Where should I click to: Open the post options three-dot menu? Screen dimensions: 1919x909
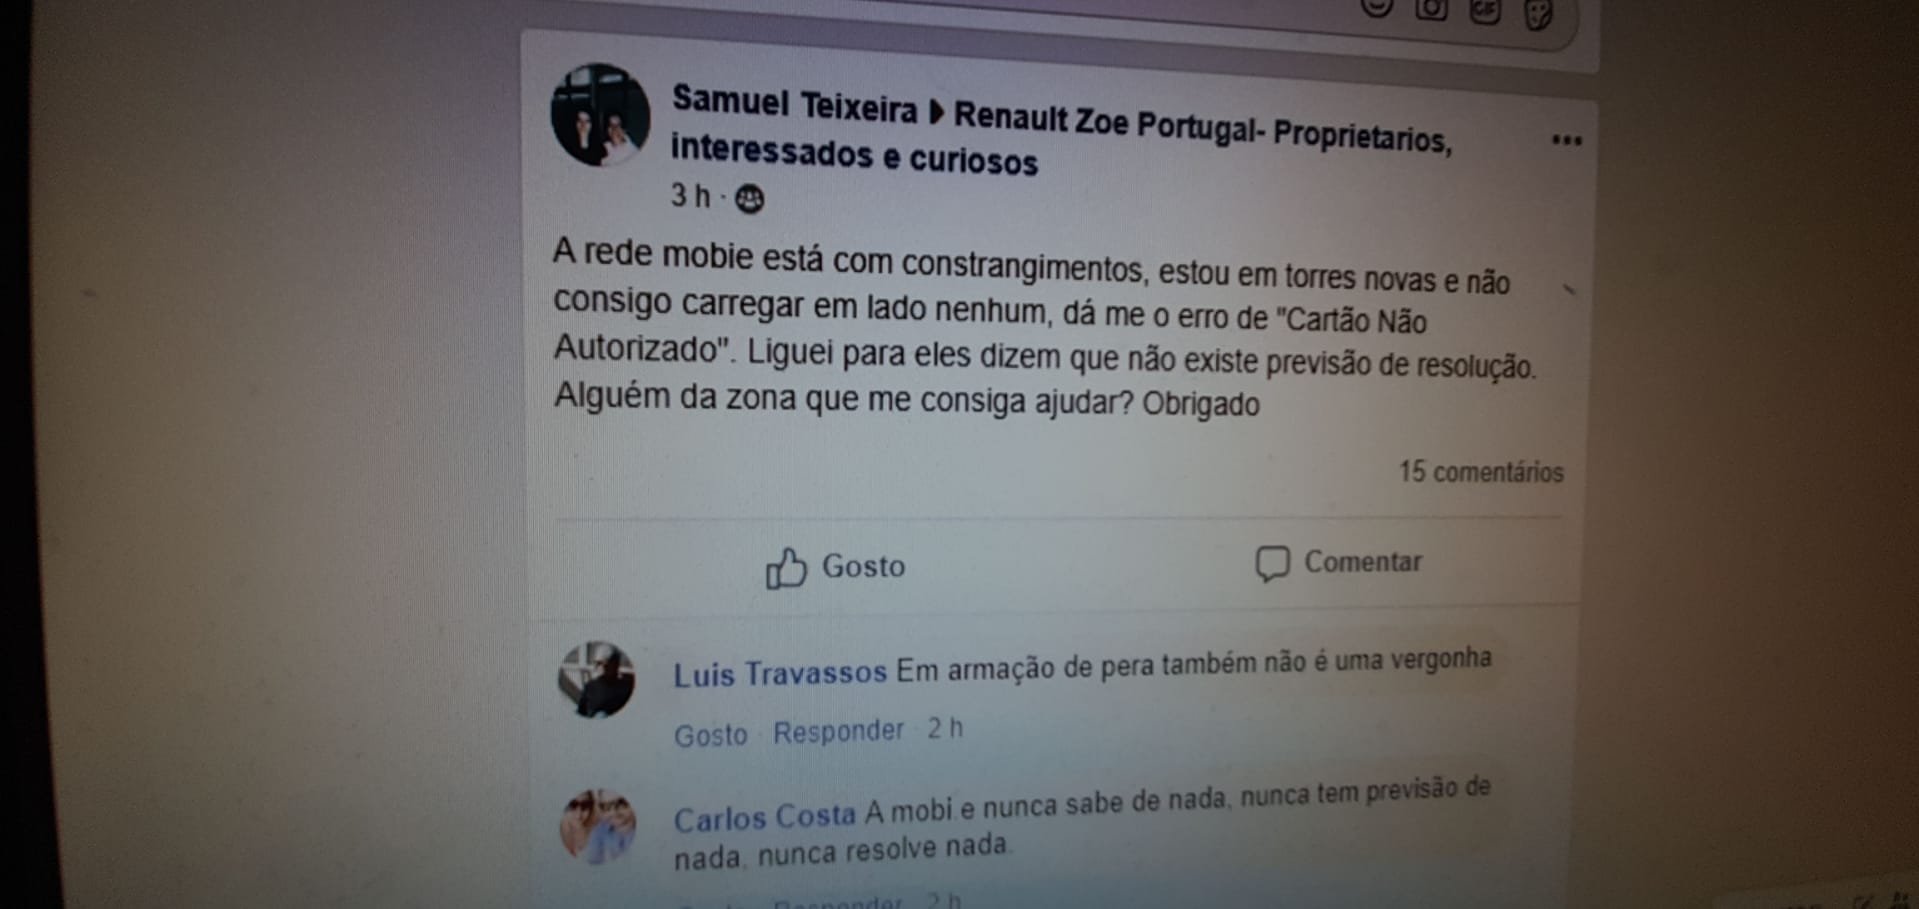(x=1566, y=140)
